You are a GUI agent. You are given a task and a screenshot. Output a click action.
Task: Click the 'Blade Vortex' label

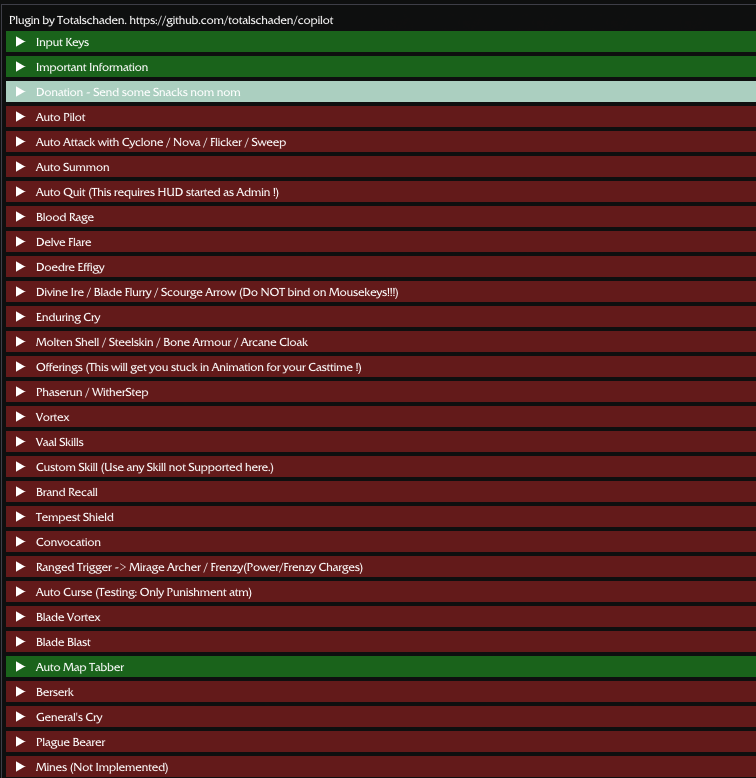[x=68, y=617]
